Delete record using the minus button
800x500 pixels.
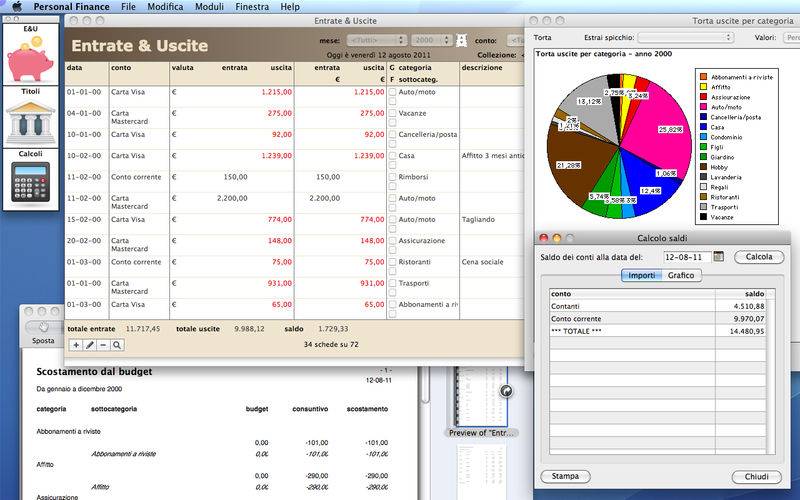tap(103, 345)
